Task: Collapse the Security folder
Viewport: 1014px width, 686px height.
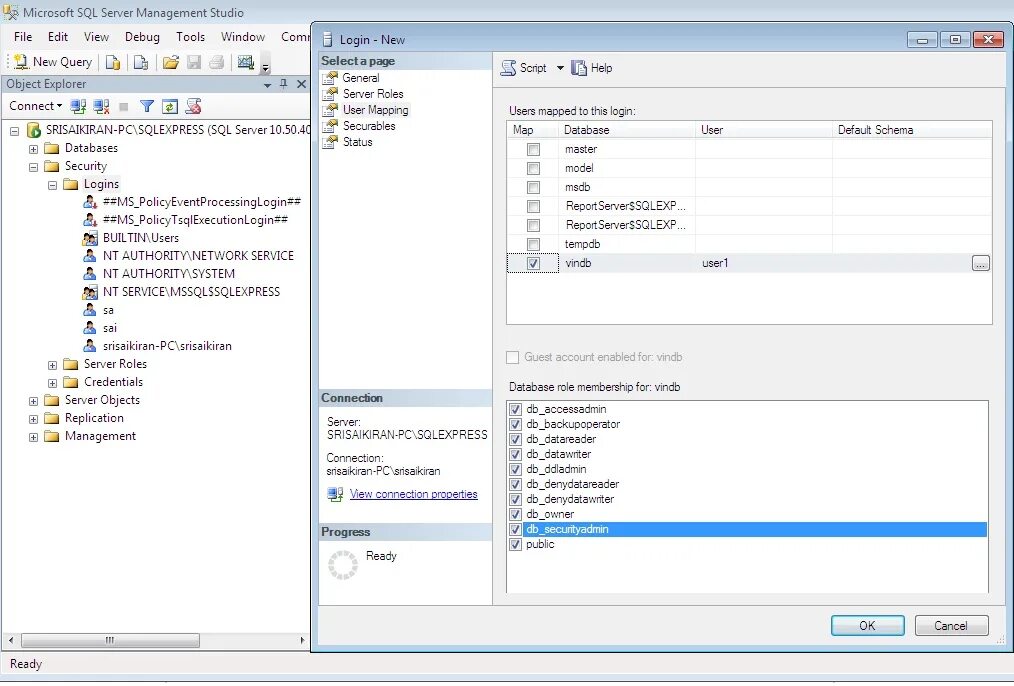Action: click(x=33, y=167)
